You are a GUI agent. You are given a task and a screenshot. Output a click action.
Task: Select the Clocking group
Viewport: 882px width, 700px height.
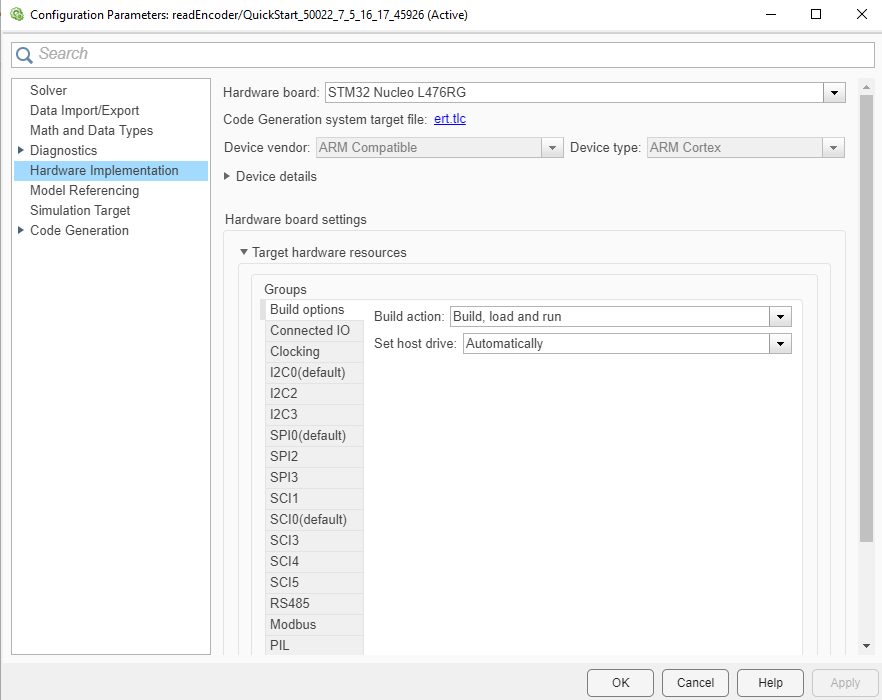pyautogui.click(x=314, y=351)
